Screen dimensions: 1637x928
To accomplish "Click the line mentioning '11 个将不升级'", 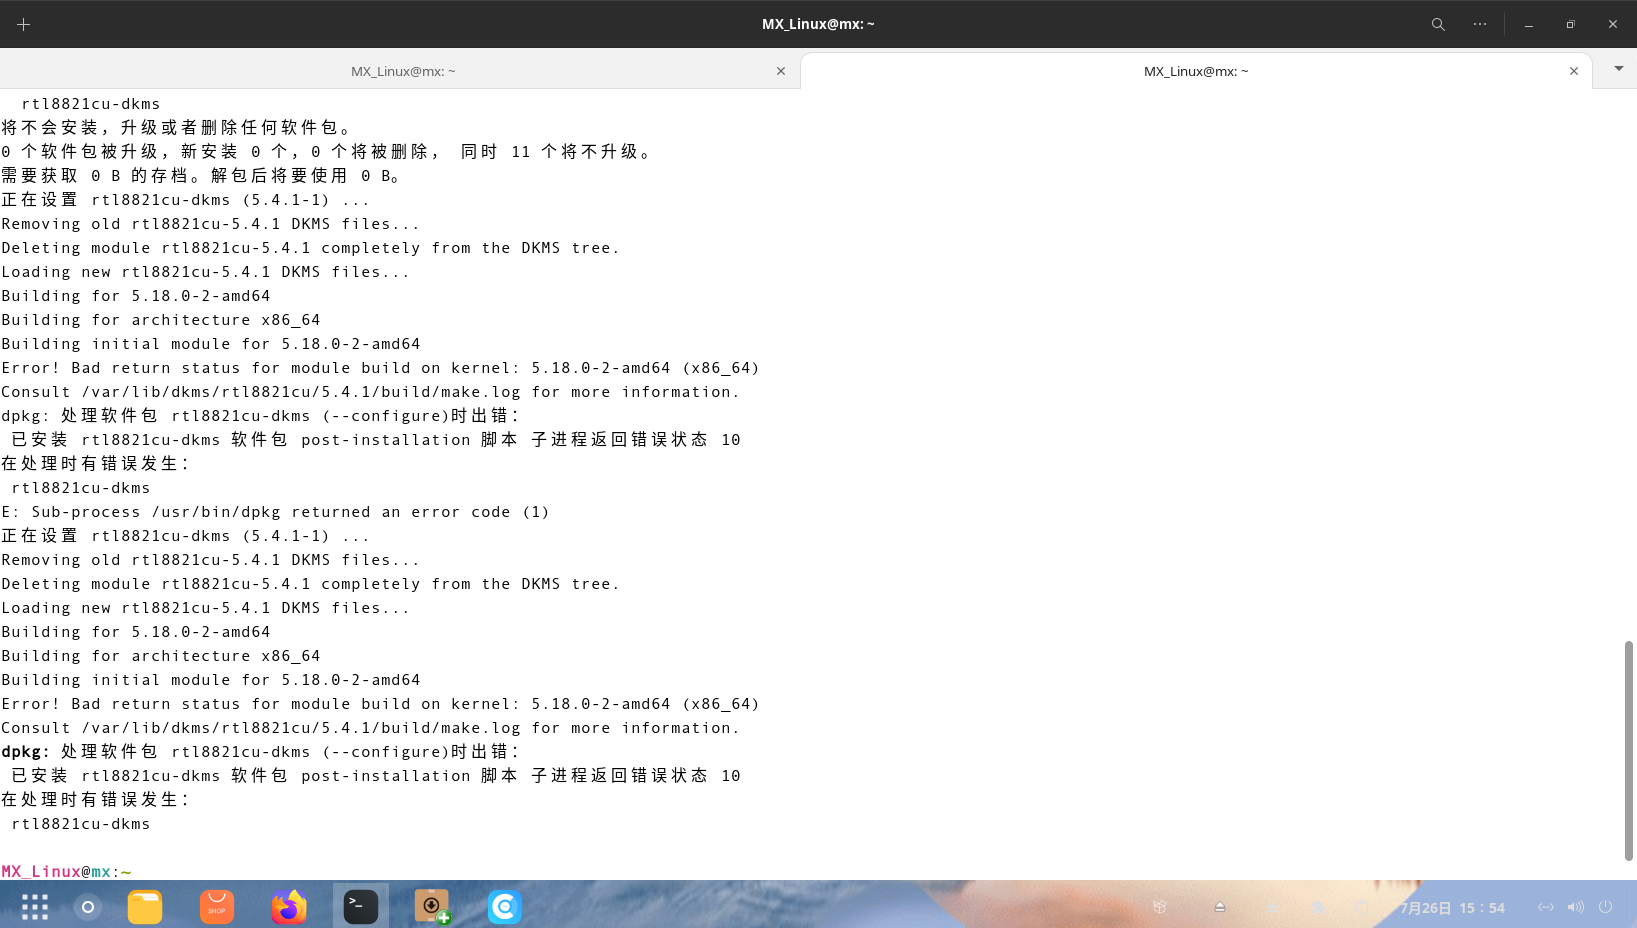I will tap(328, 152).
